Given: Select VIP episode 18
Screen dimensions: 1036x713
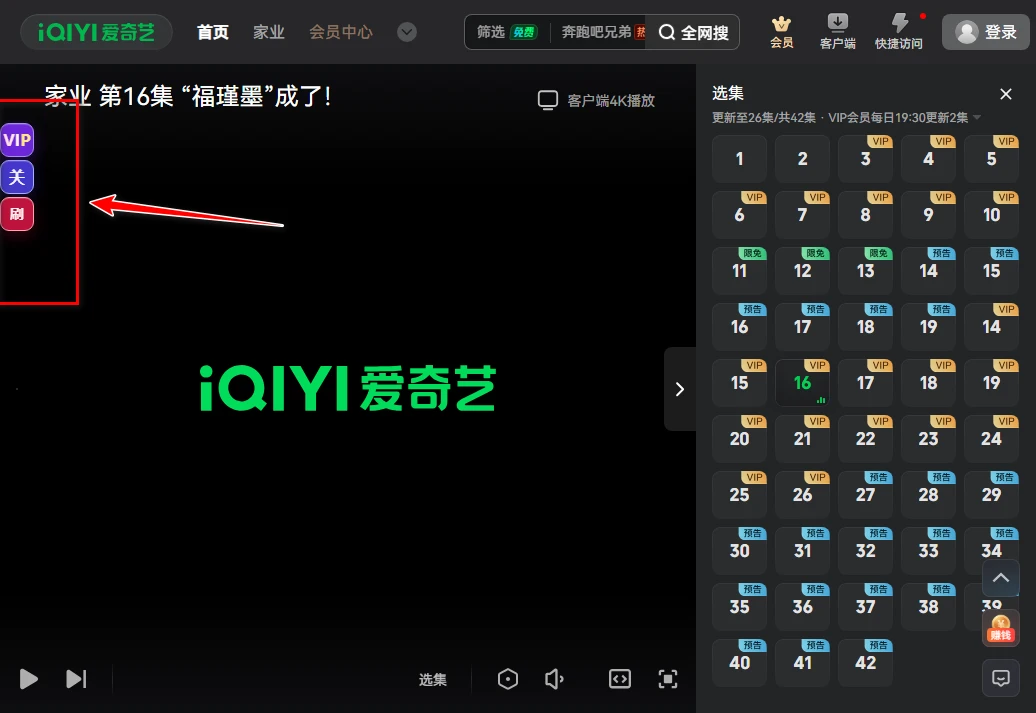Looking at the screenshot, I should point(928,383).
